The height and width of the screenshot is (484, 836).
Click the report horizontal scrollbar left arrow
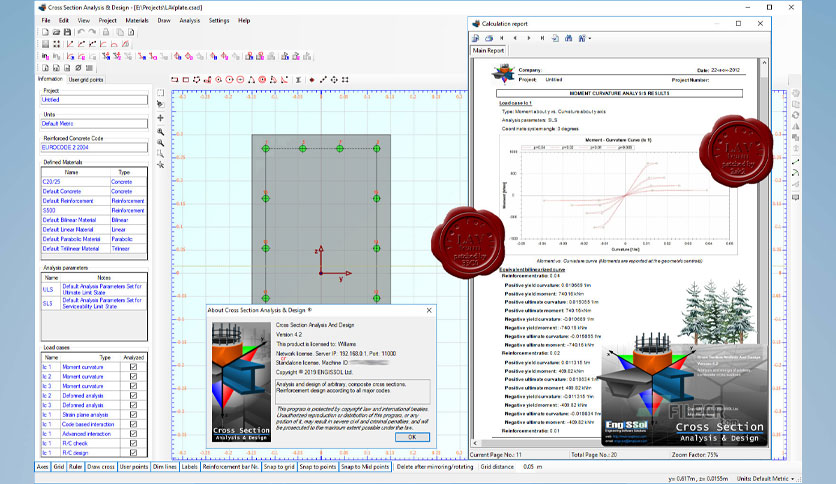[475, 442]
